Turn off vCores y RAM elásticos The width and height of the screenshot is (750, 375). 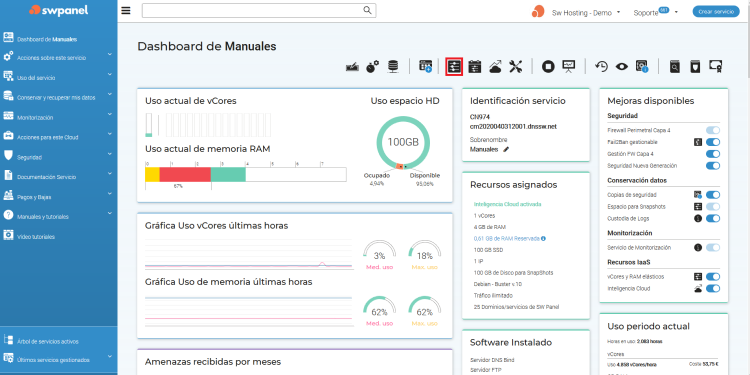click(713, 276)
